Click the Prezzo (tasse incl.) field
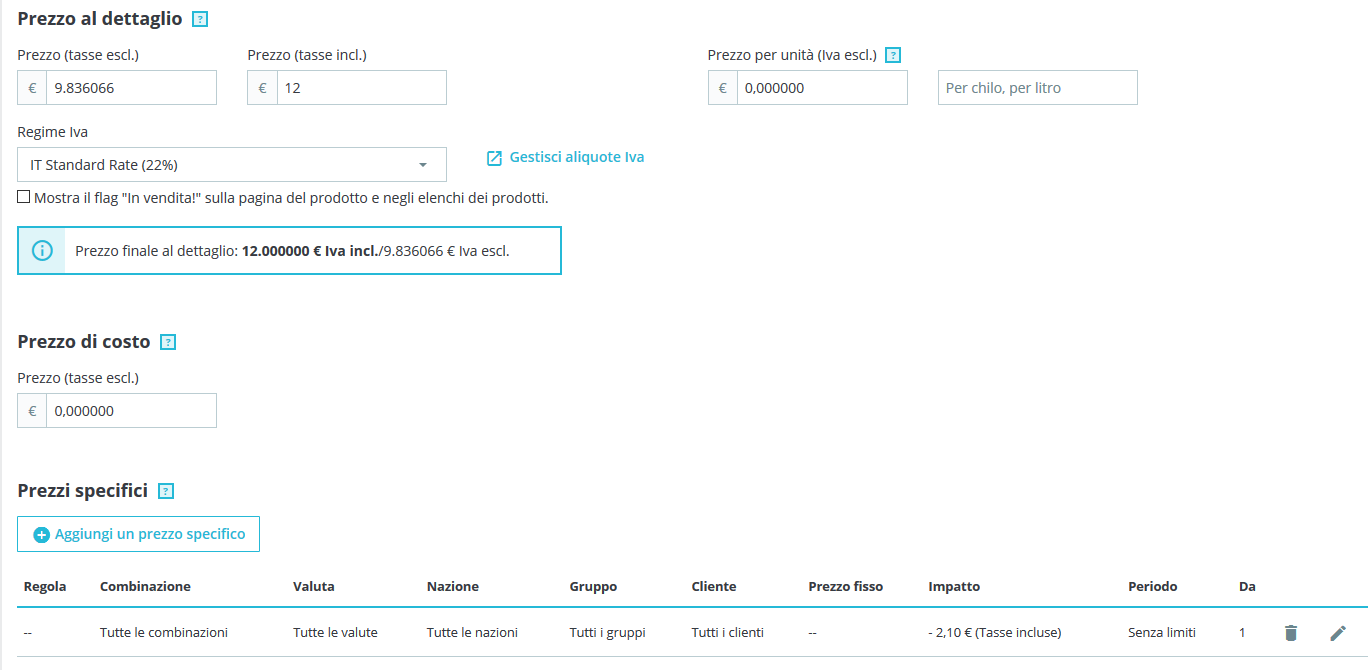The height and width of the screenshot is (670, 1372). point(361,88)
